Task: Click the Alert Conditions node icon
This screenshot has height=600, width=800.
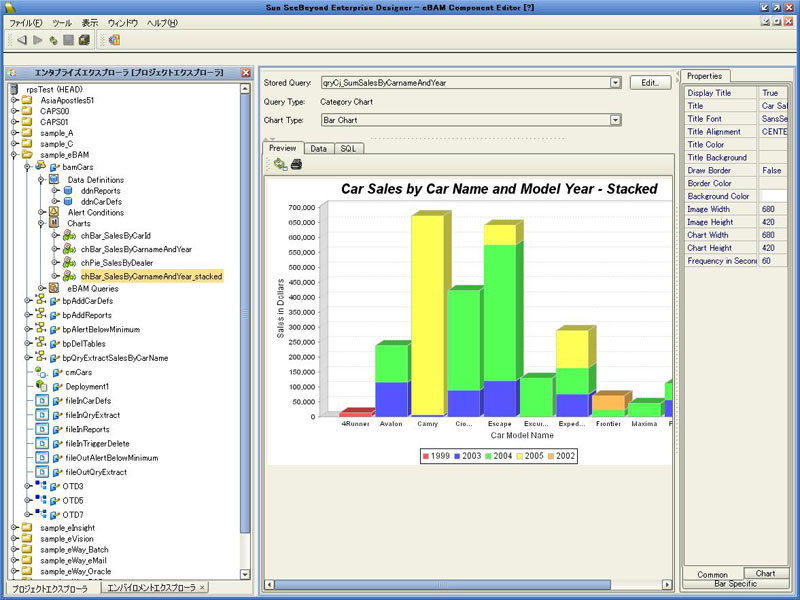Action: coord(54,212)
